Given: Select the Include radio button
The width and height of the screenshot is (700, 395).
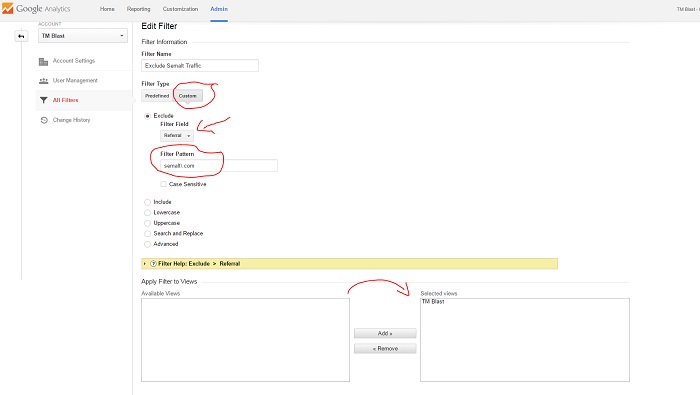Looking at the screenshot, I should click(x=147, y=202).
